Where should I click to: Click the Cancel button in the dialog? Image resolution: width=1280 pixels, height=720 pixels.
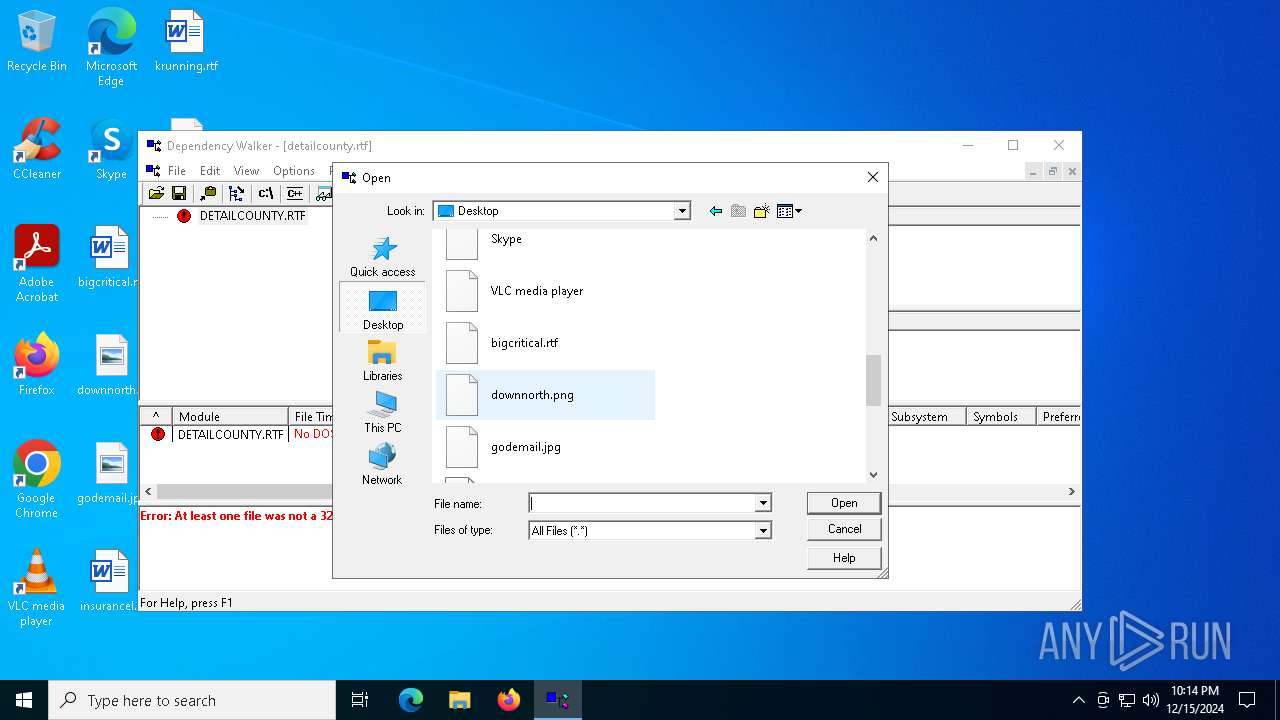click(844, 529)
